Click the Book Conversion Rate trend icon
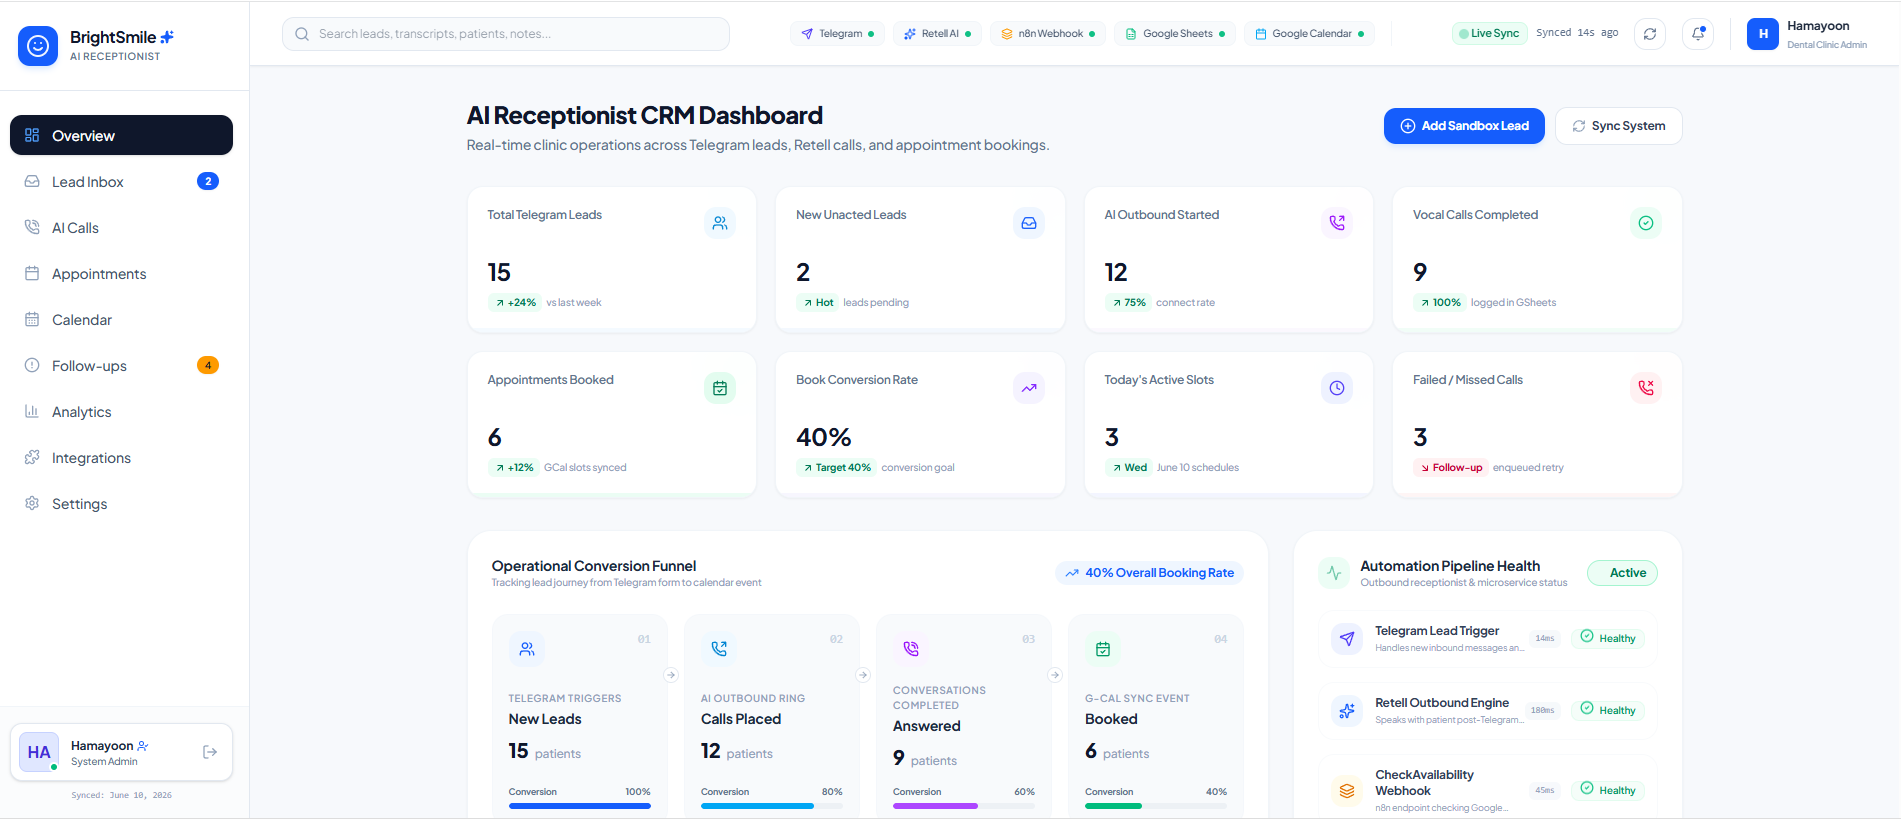 click(1029, 388)
